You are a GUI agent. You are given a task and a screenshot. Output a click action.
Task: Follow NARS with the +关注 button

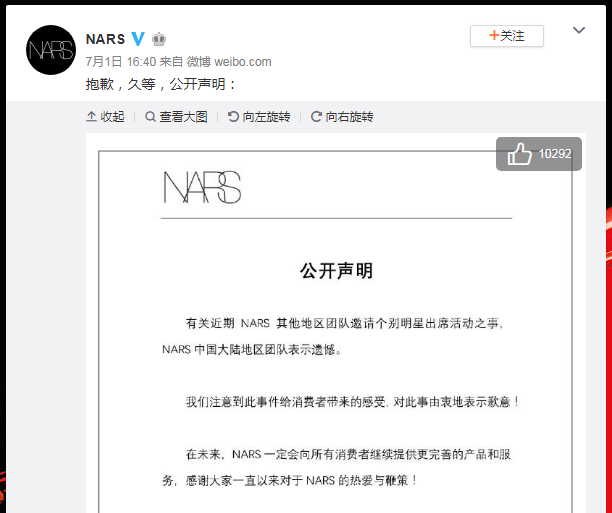click(x=507, y=36)
